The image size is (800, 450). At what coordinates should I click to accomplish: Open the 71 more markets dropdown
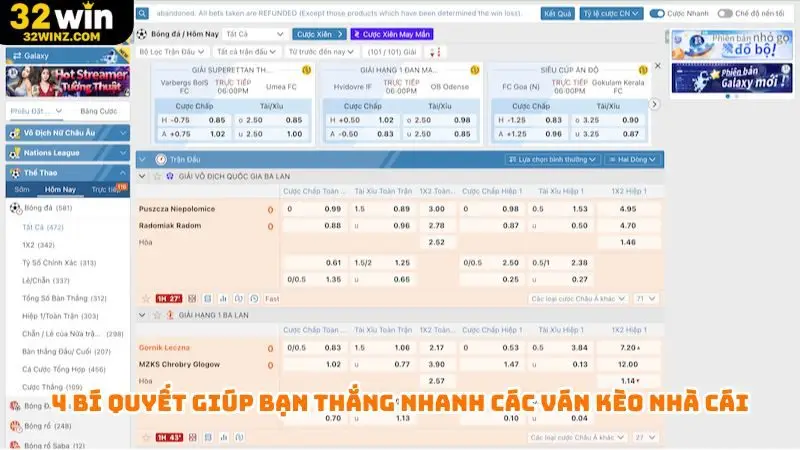click(x=646, y=298)
